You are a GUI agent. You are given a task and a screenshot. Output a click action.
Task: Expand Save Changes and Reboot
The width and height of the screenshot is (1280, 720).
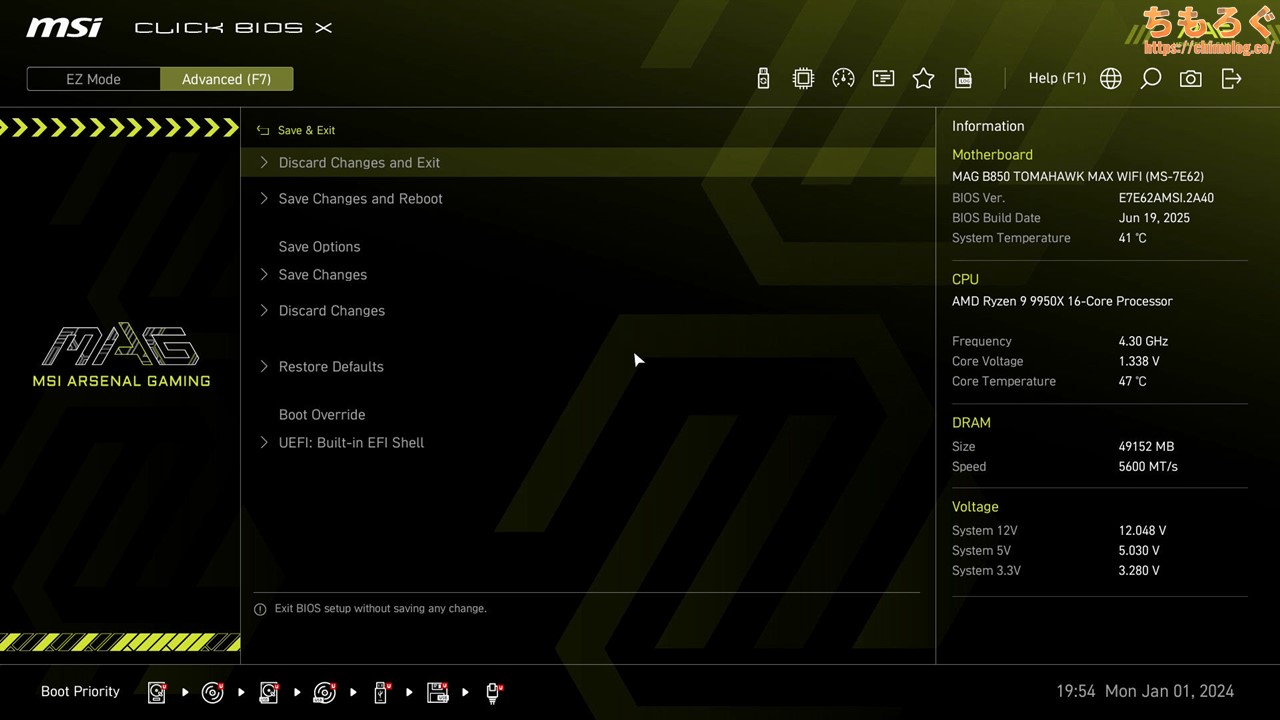click(x=360, y=199)
